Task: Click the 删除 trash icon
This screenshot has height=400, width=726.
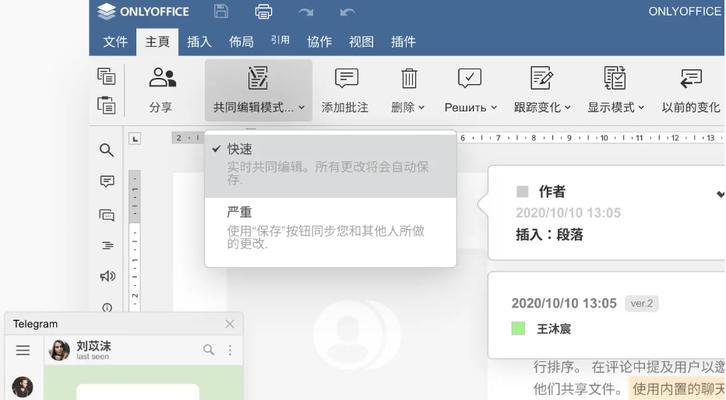Action: point(409,78)
